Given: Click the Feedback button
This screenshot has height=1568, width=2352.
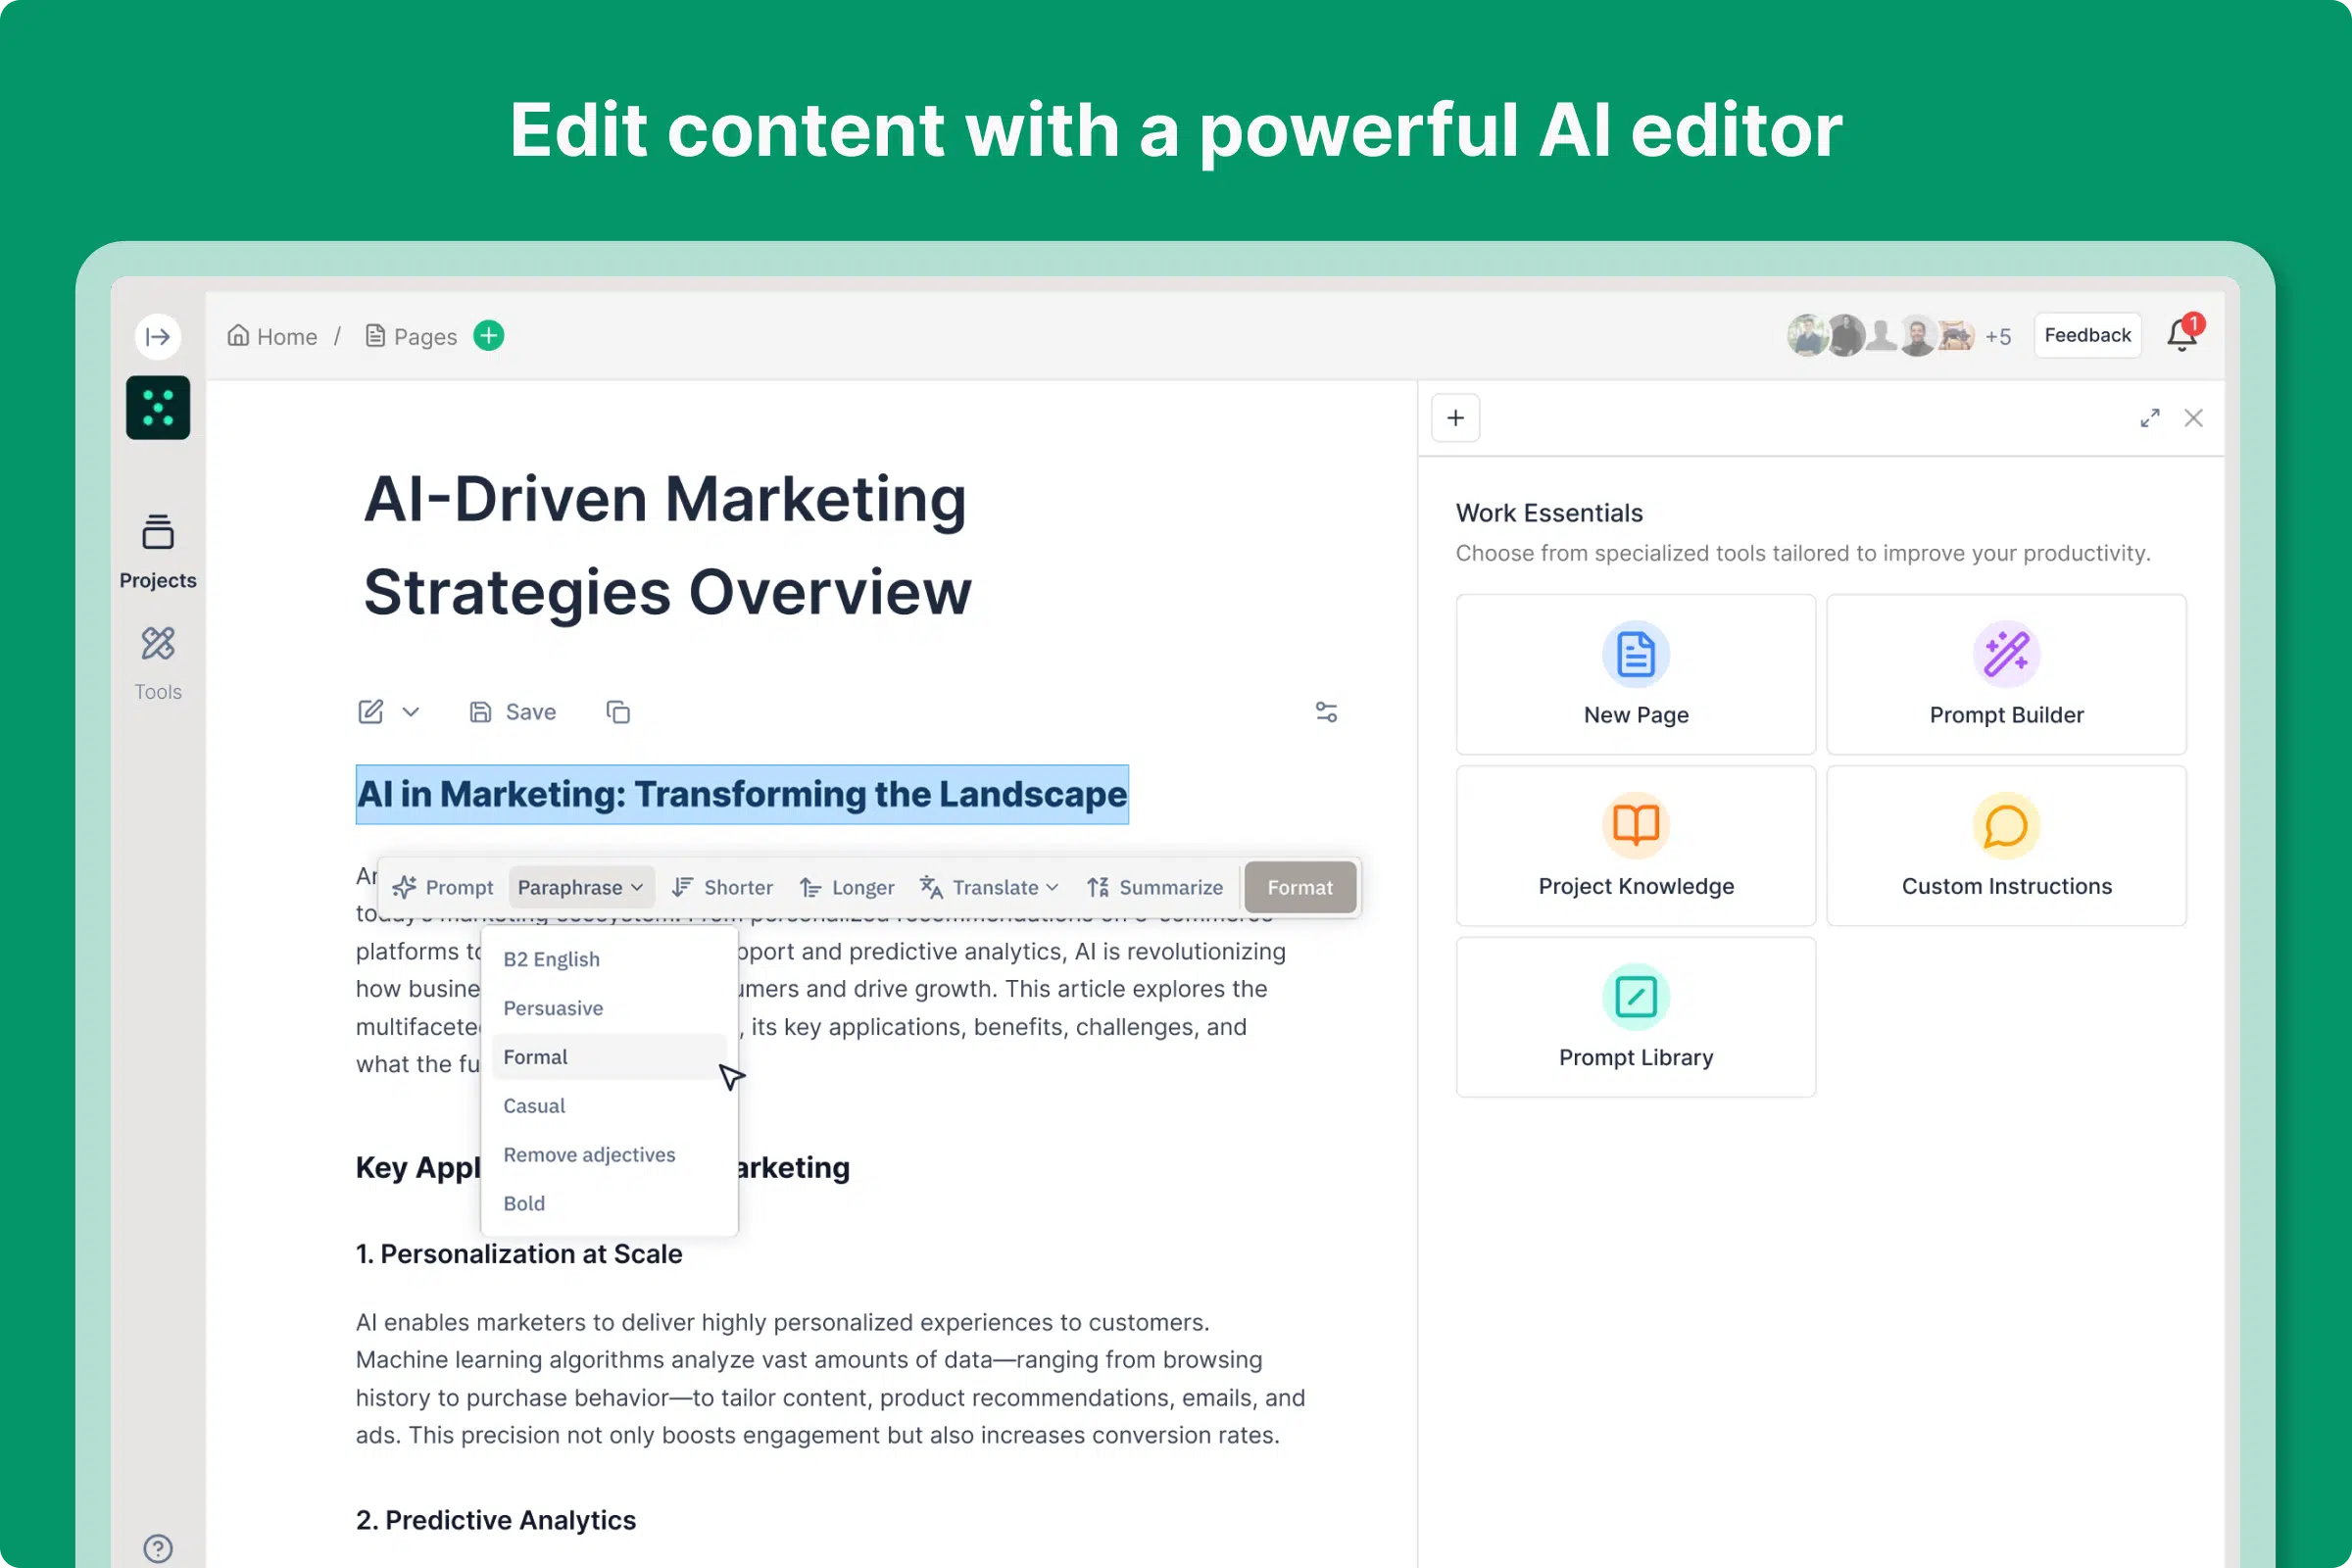Looking at the screenshot, I should 2087,335.
